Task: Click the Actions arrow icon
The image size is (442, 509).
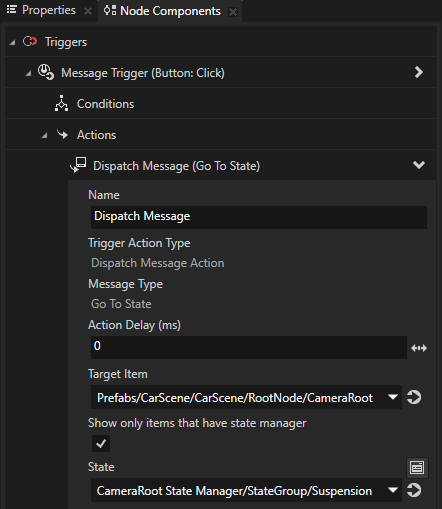Action: 62,134
